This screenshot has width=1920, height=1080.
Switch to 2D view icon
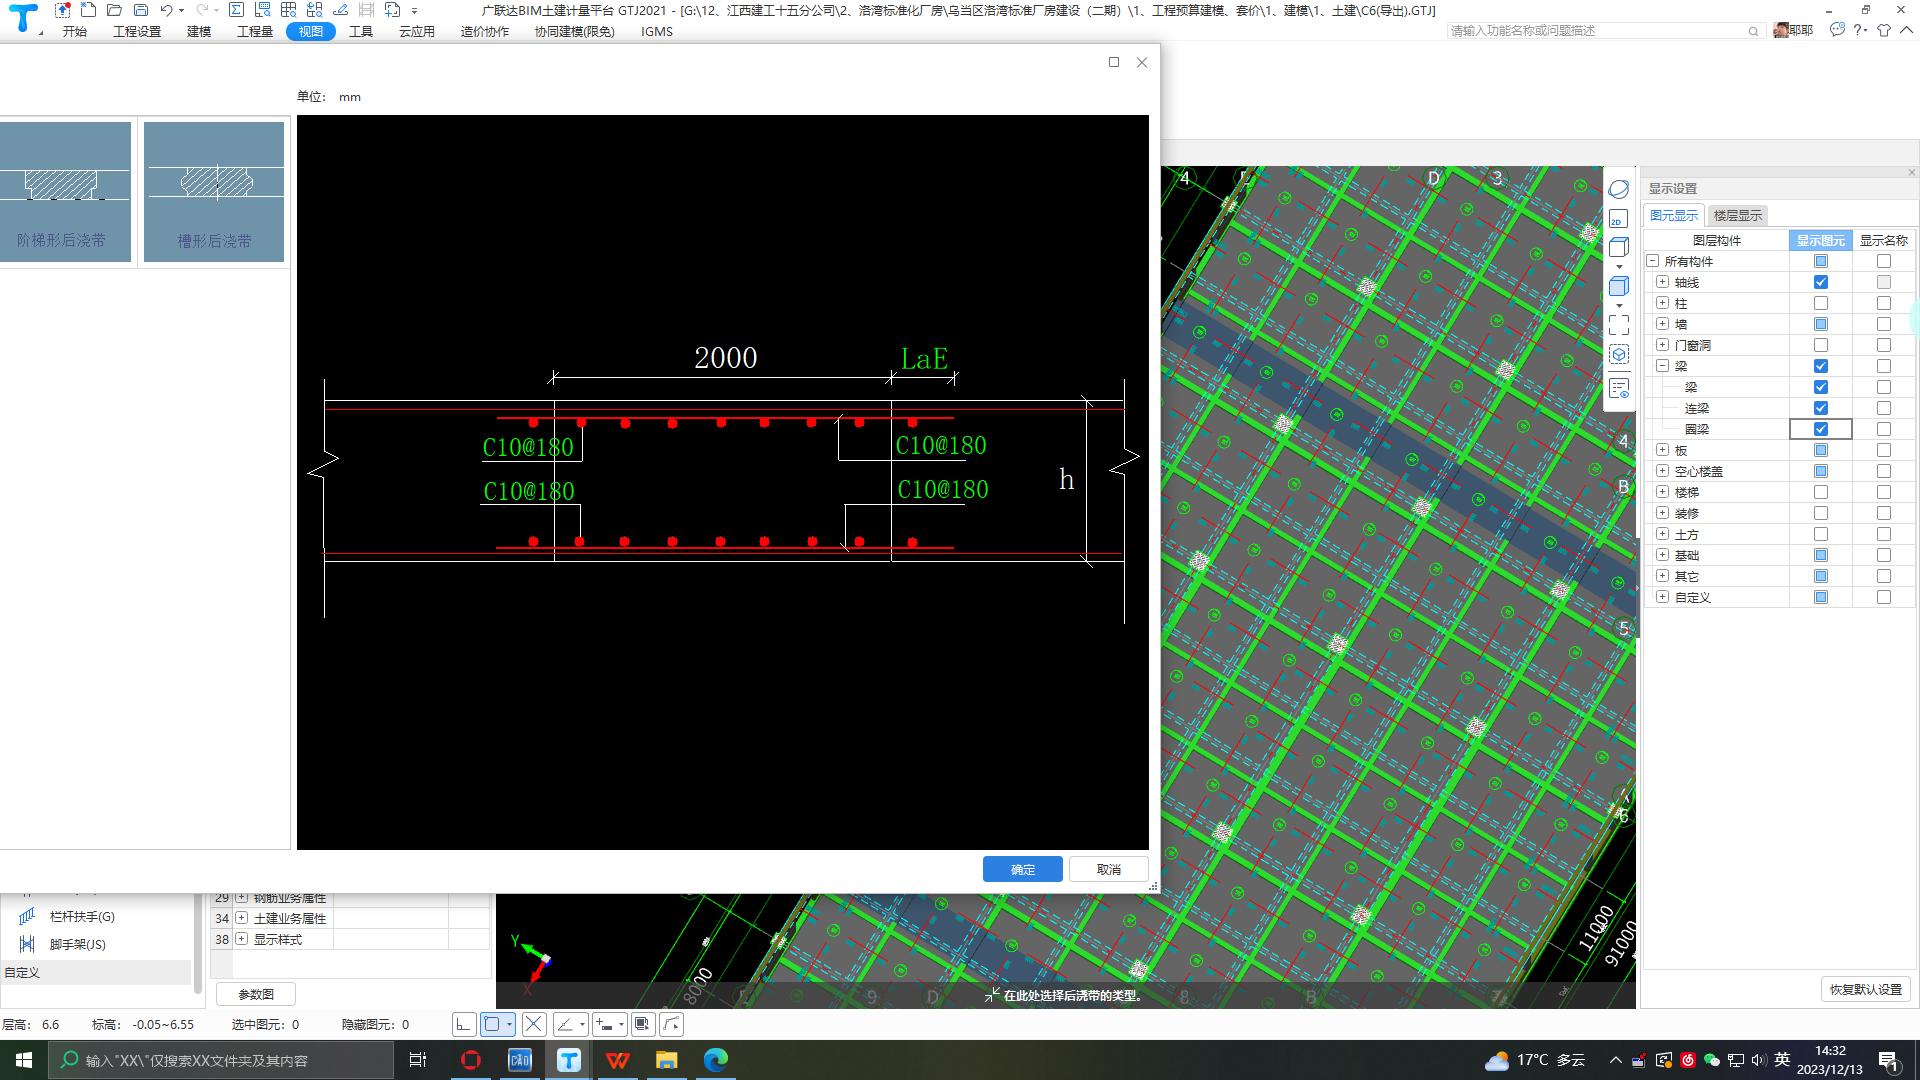tap(1619, 219)
